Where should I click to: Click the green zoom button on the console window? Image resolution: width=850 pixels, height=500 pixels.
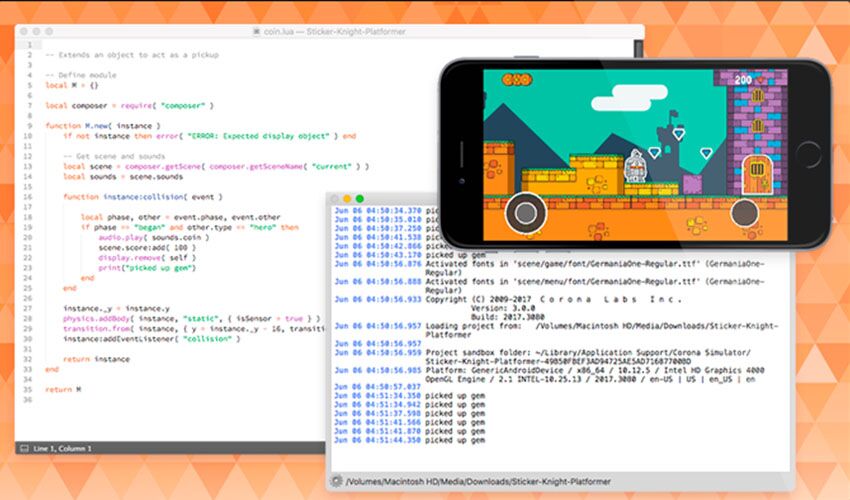click(x=359, y=198)
